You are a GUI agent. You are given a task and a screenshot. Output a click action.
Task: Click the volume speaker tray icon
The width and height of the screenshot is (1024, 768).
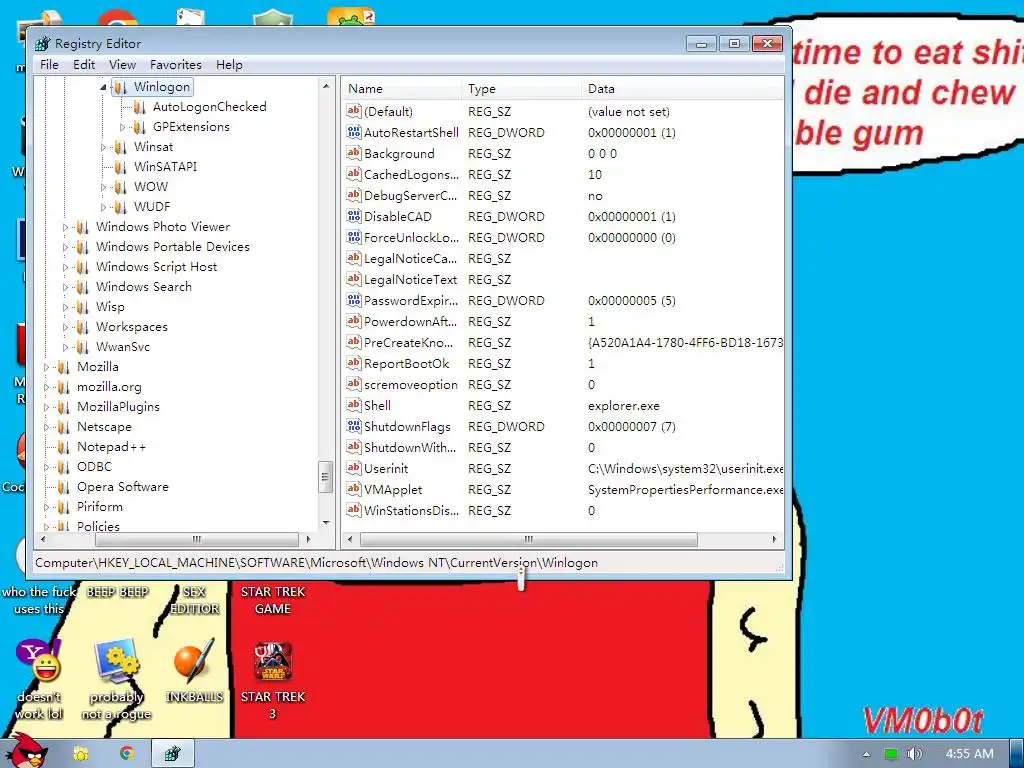[x=914, y=754]
